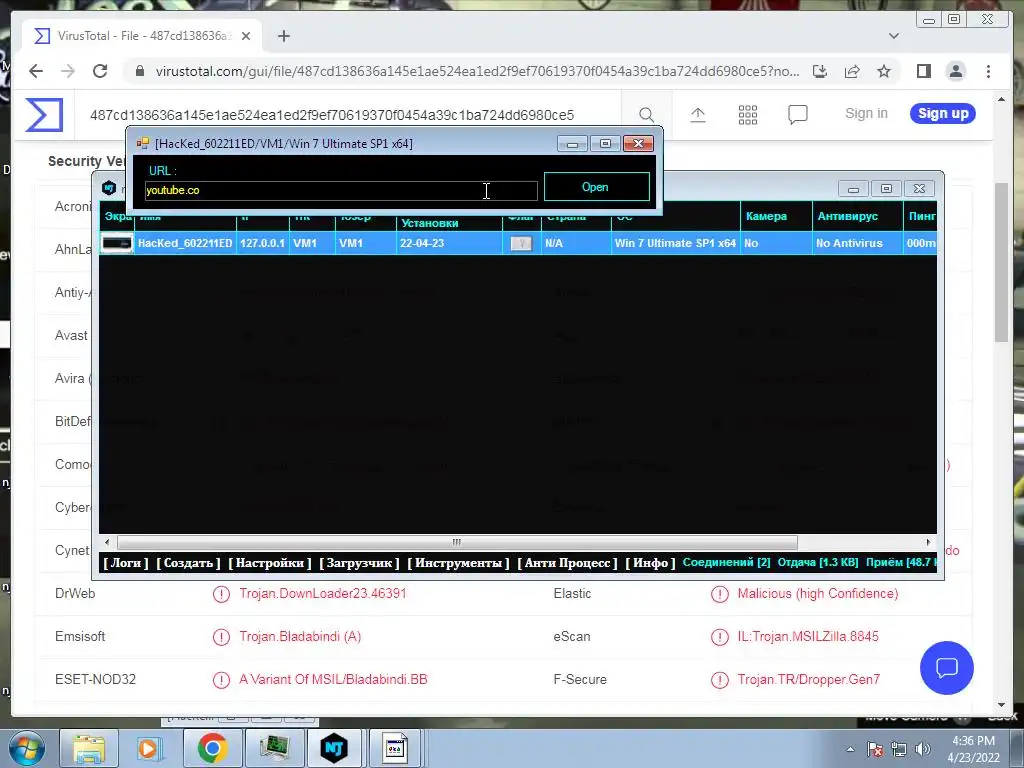Click the Open button in URL dialog
Viewport: 1024px width, 768px height.
[596, 187]
